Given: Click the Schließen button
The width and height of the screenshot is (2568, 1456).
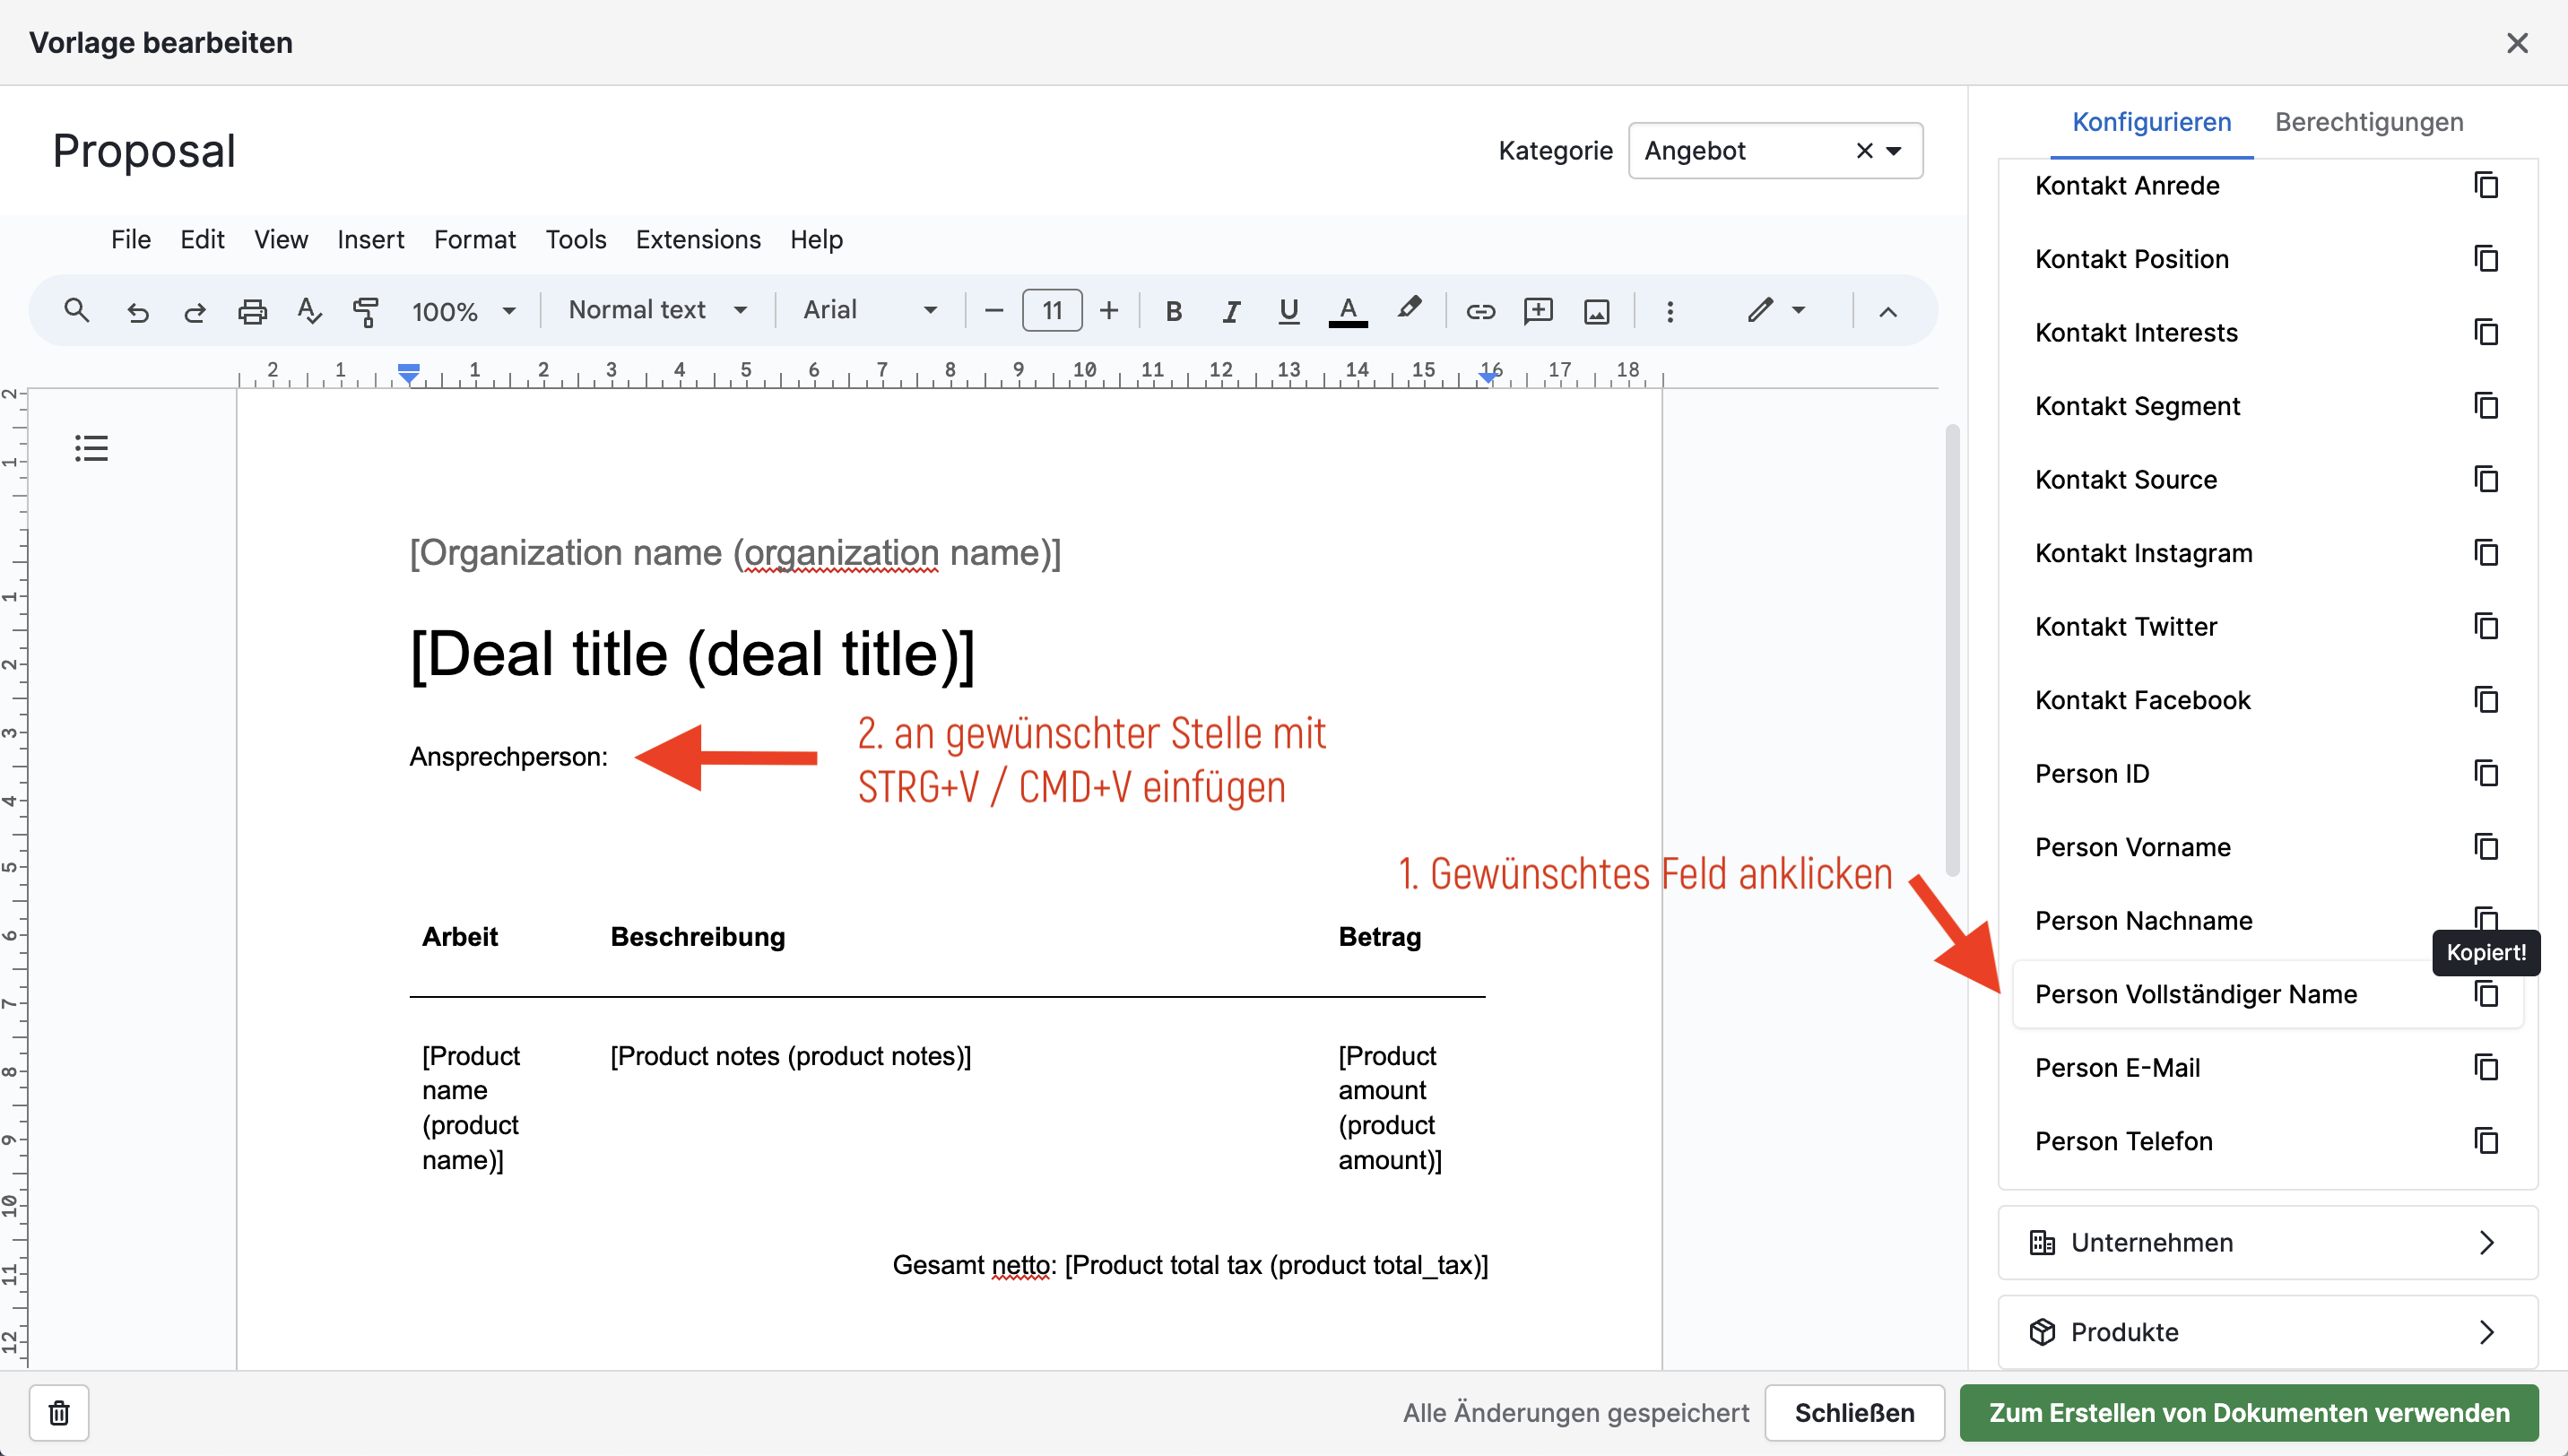Looking at the screenshot, I should (x=1853, y=1413).
